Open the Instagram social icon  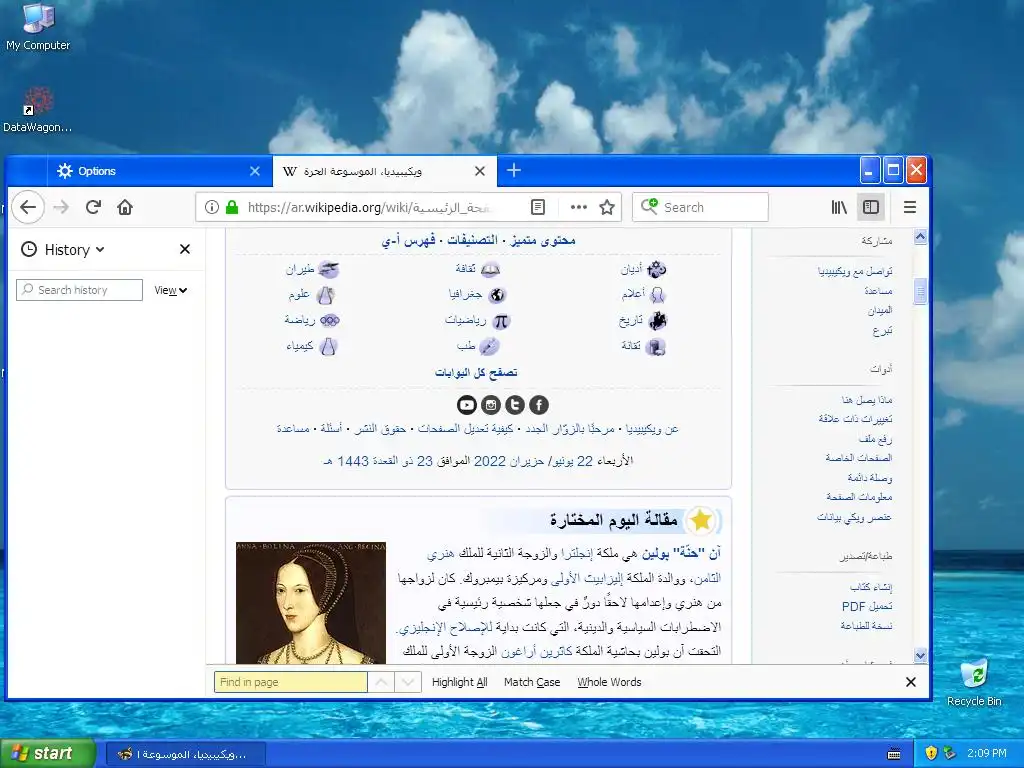[x=491, y=405]
